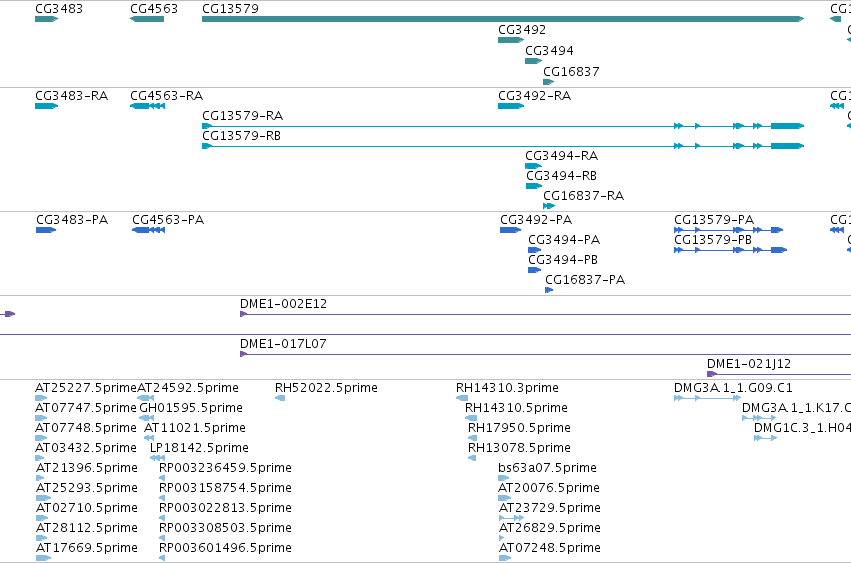851x563 pixels.
Task: Click the DME1-002E12 clone start arrow
Action: [x=244, y=314]
